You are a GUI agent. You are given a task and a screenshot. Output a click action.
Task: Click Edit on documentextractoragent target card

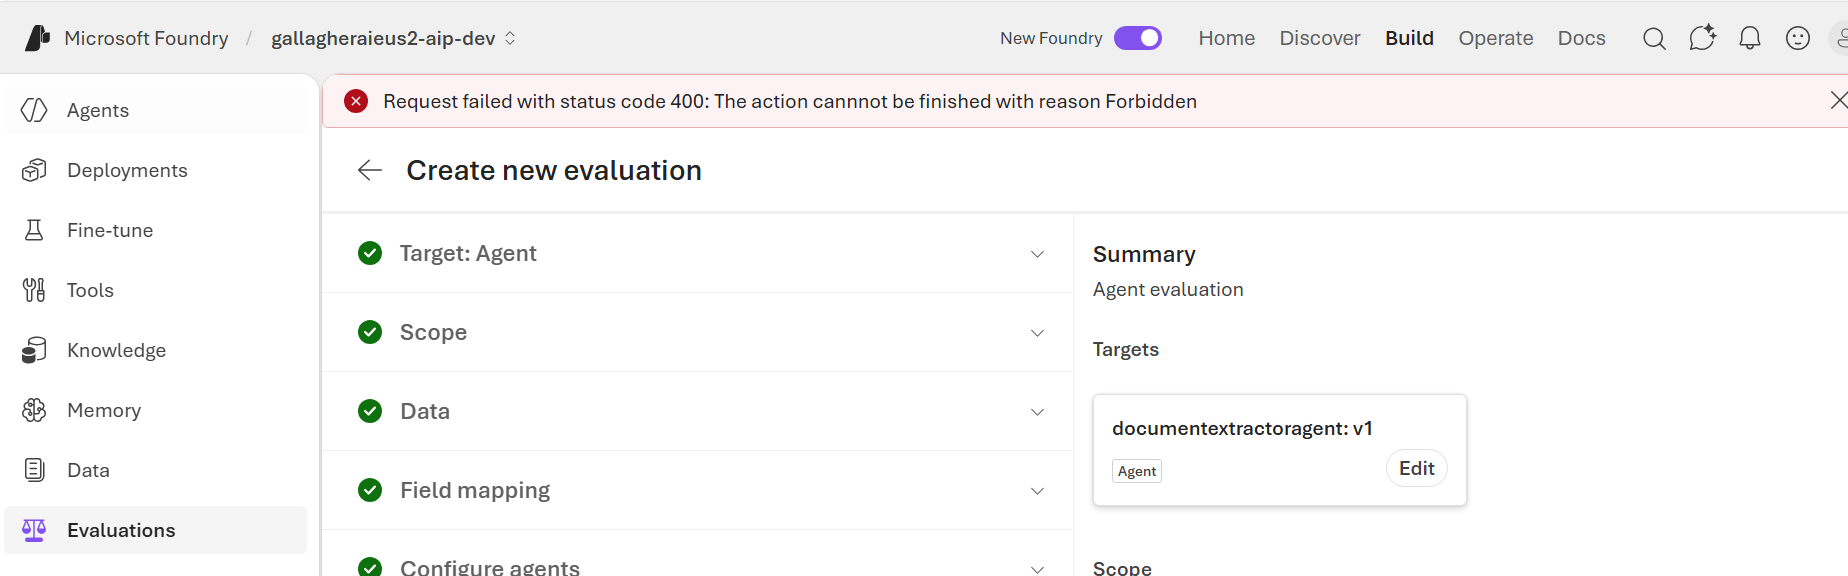[x=1416, y=468]
